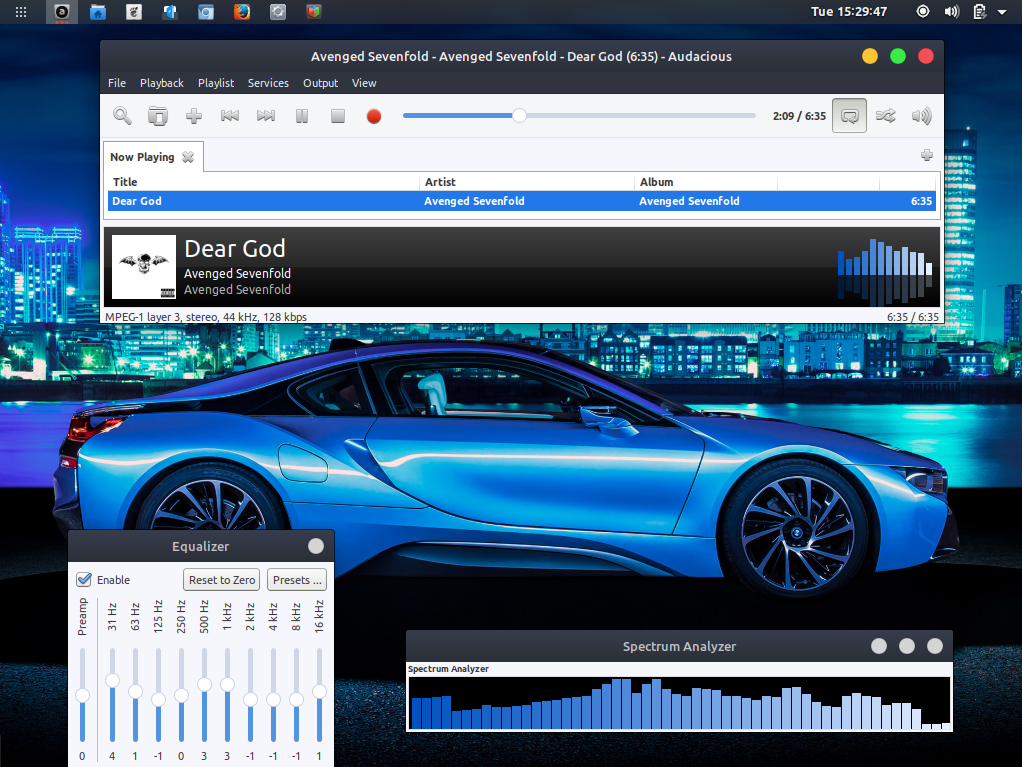Sort playlist by Album column header
1022x767 pixels.
pyautogui.click(x=706, y=182)
